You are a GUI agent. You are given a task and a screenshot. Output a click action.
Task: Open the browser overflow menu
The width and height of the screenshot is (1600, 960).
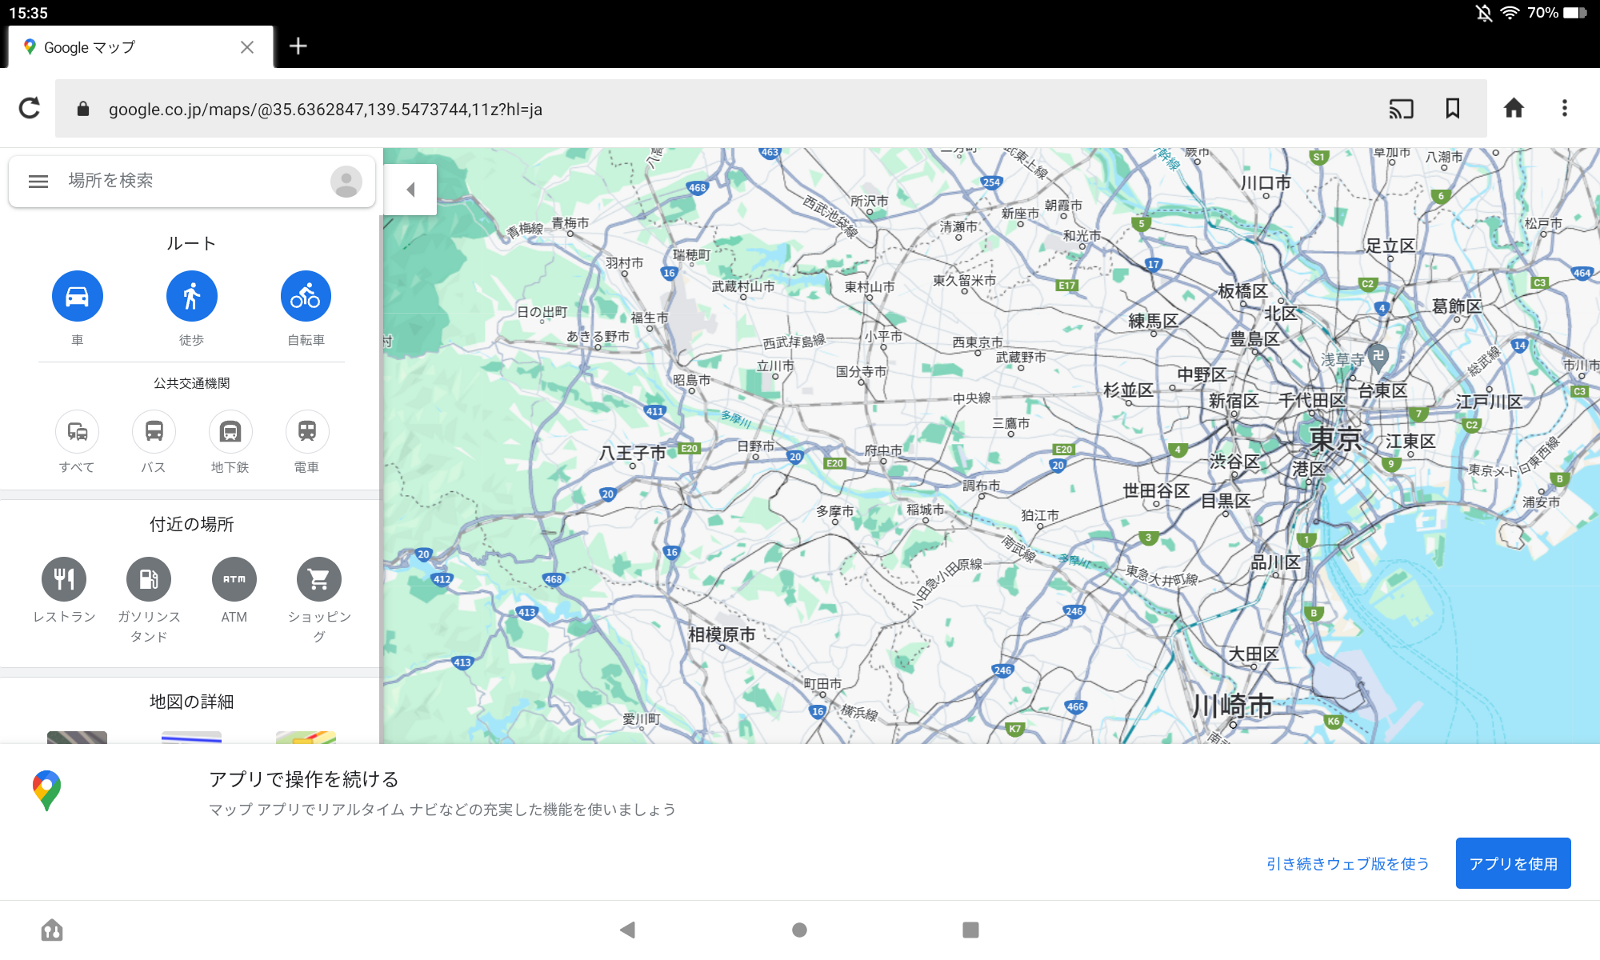tap(1563, 108)
